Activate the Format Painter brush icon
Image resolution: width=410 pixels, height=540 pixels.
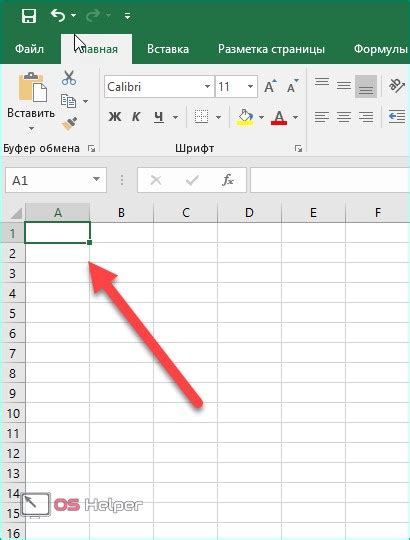click(x=69, y=124)
